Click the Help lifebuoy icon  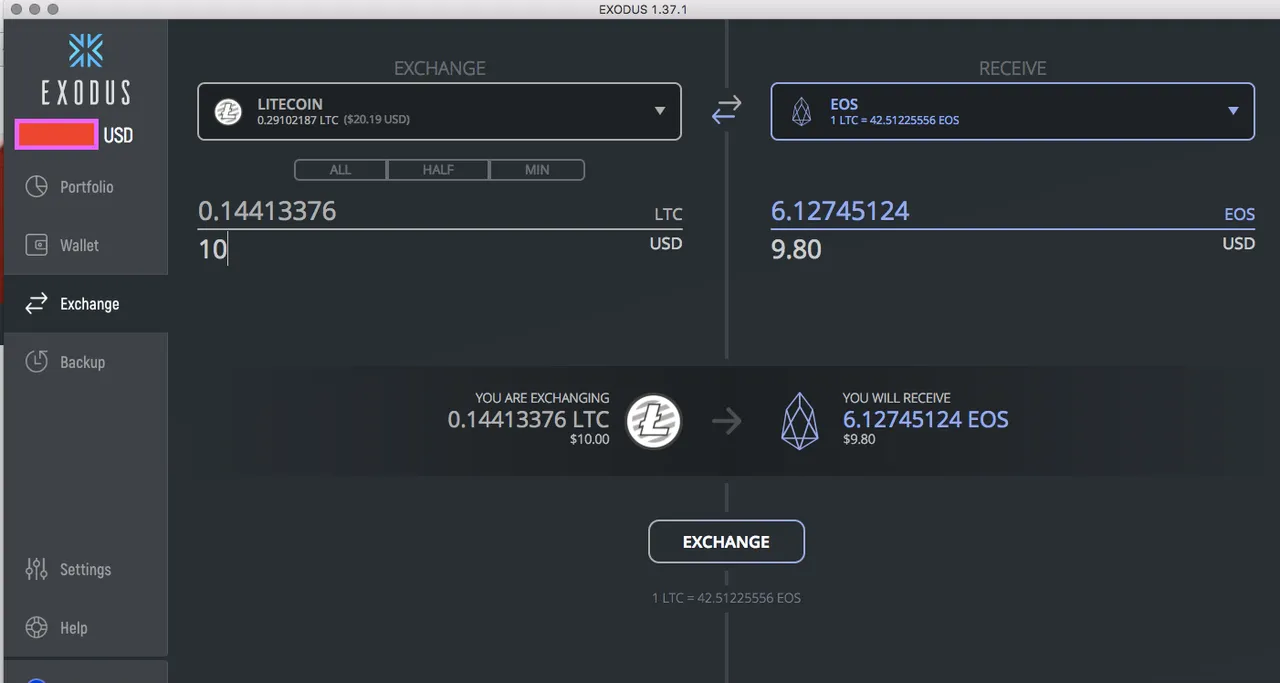(x=36, y=628)
